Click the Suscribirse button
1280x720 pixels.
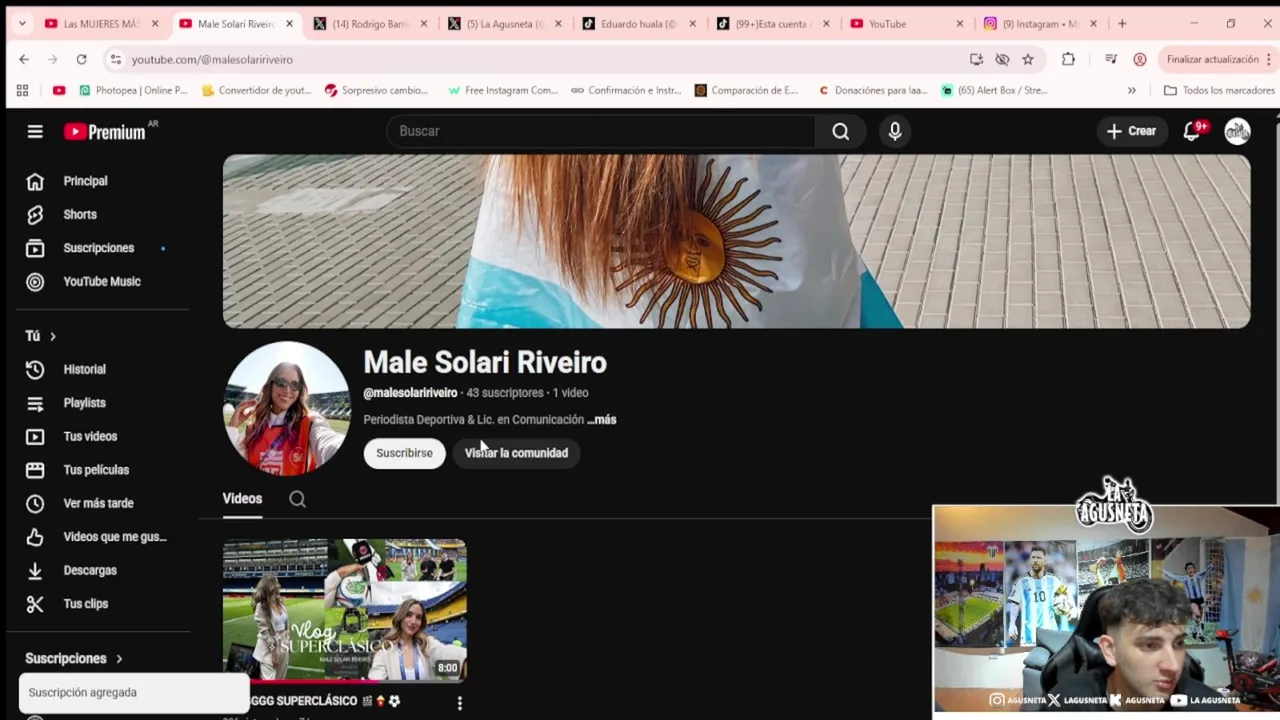404,453
